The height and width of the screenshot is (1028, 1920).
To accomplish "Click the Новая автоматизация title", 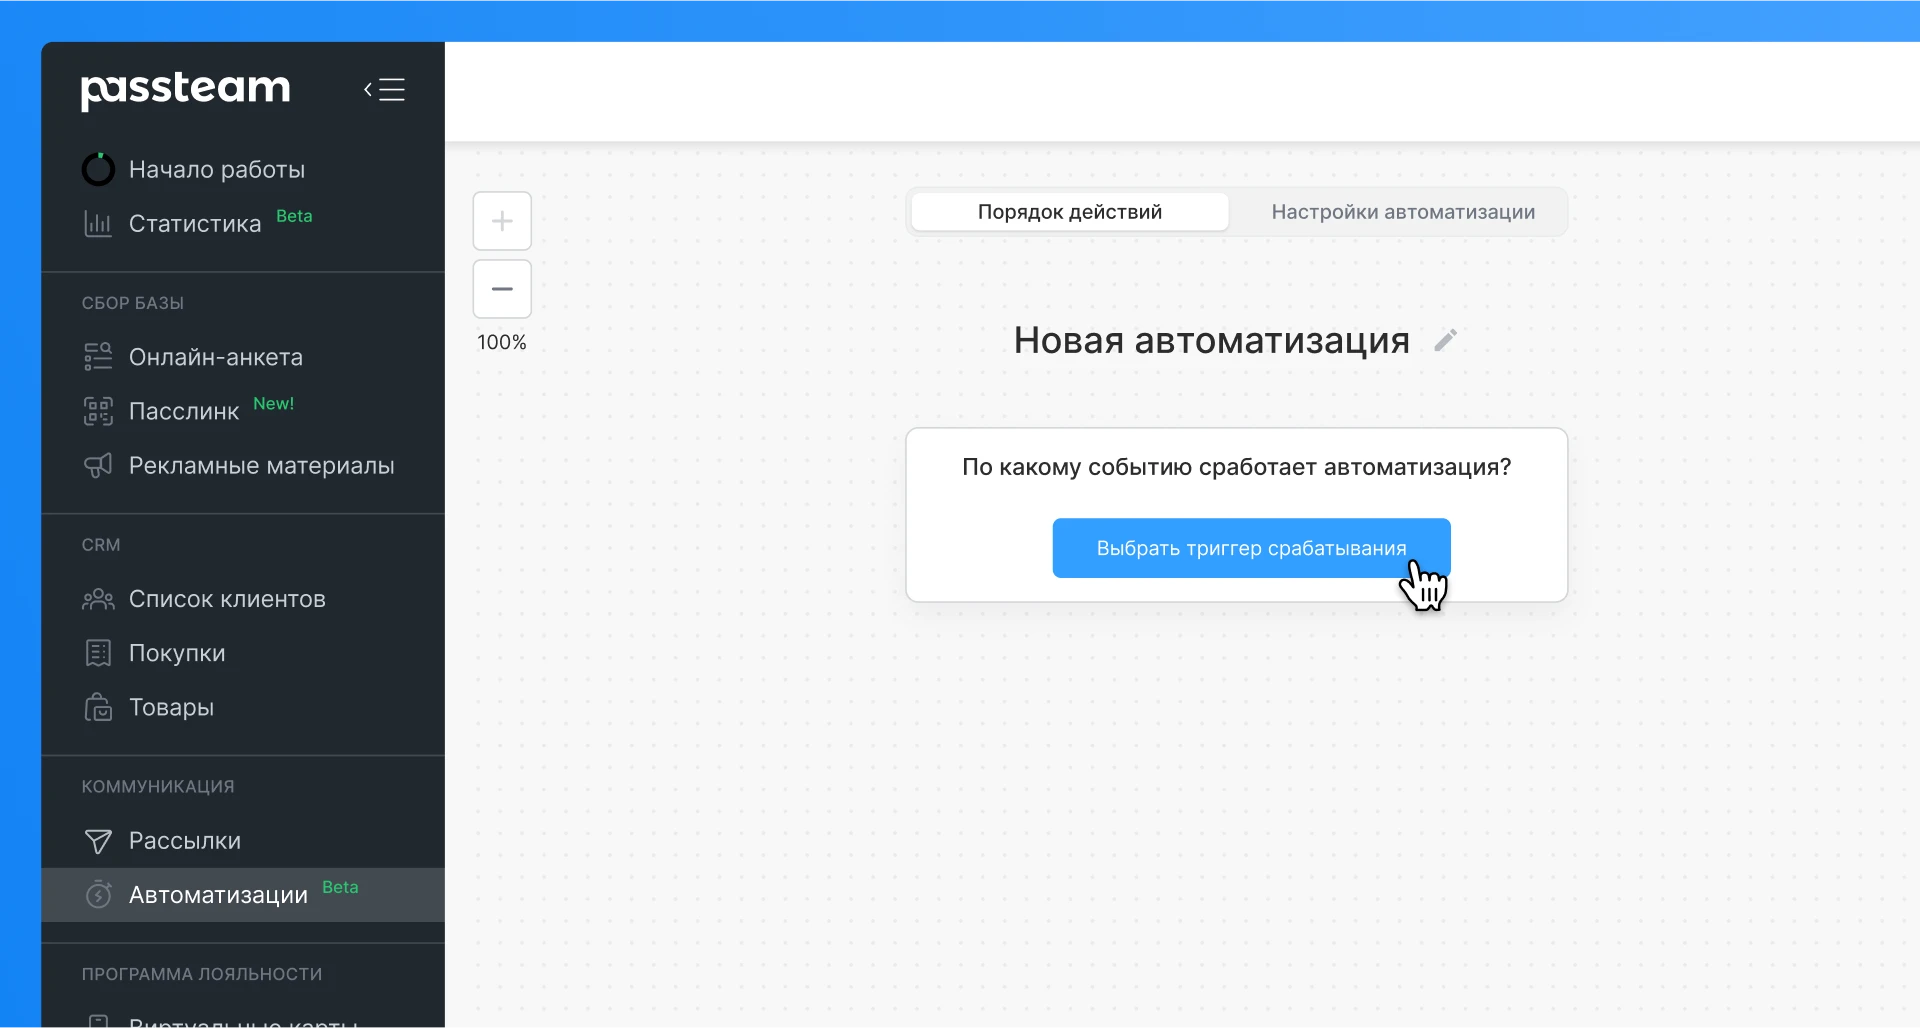I will click(x=1211, y=341).
